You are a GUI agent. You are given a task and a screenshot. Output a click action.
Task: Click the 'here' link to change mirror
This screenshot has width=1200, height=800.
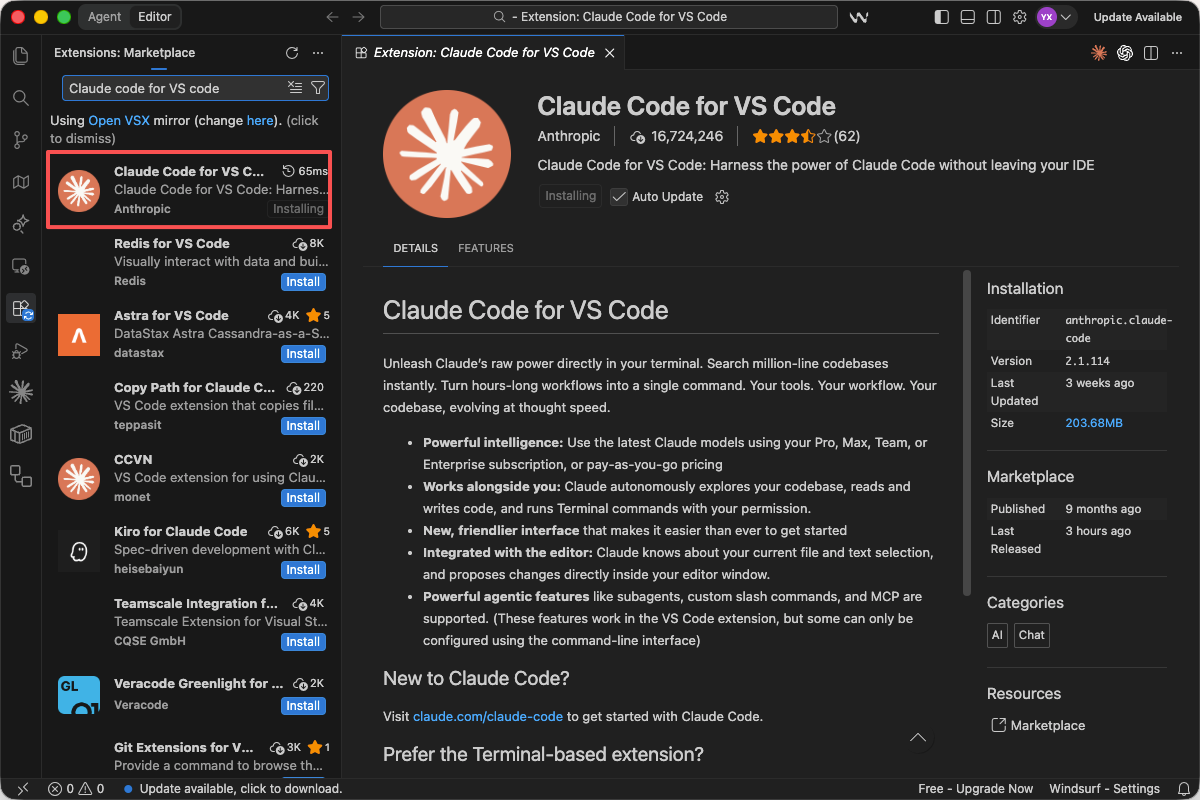coord(260,121)
